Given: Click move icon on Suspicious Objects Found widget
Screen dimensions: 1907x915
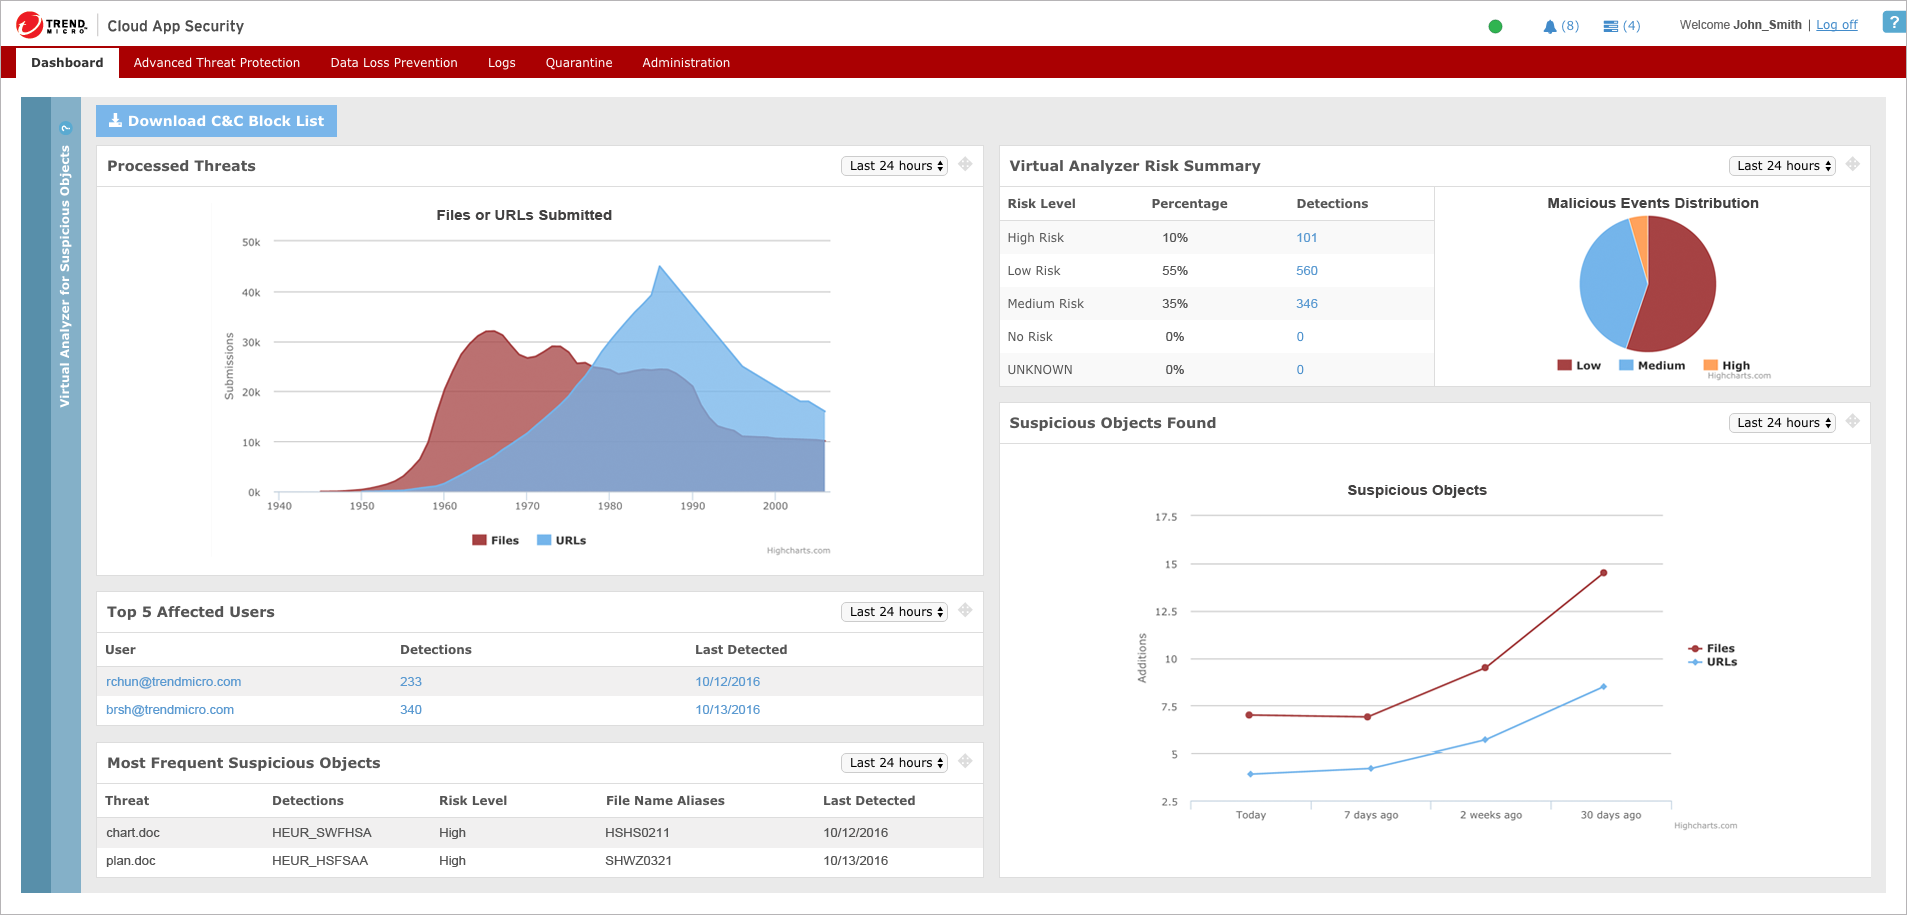Looking at the screenshot, I should tap(1853, 422).
